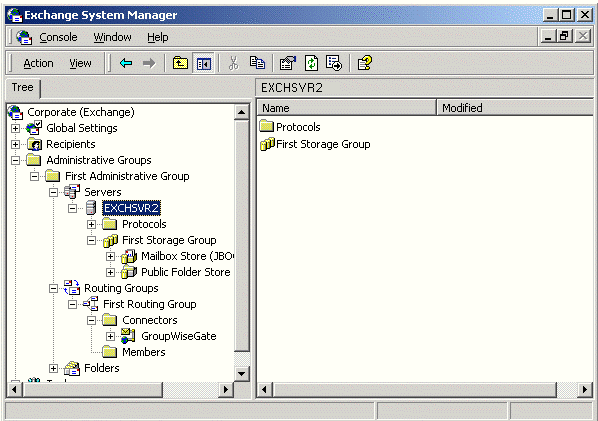Select Administrative Groups label in tree
This screenshot has width=598, height=421.
(x=99, y=160)
